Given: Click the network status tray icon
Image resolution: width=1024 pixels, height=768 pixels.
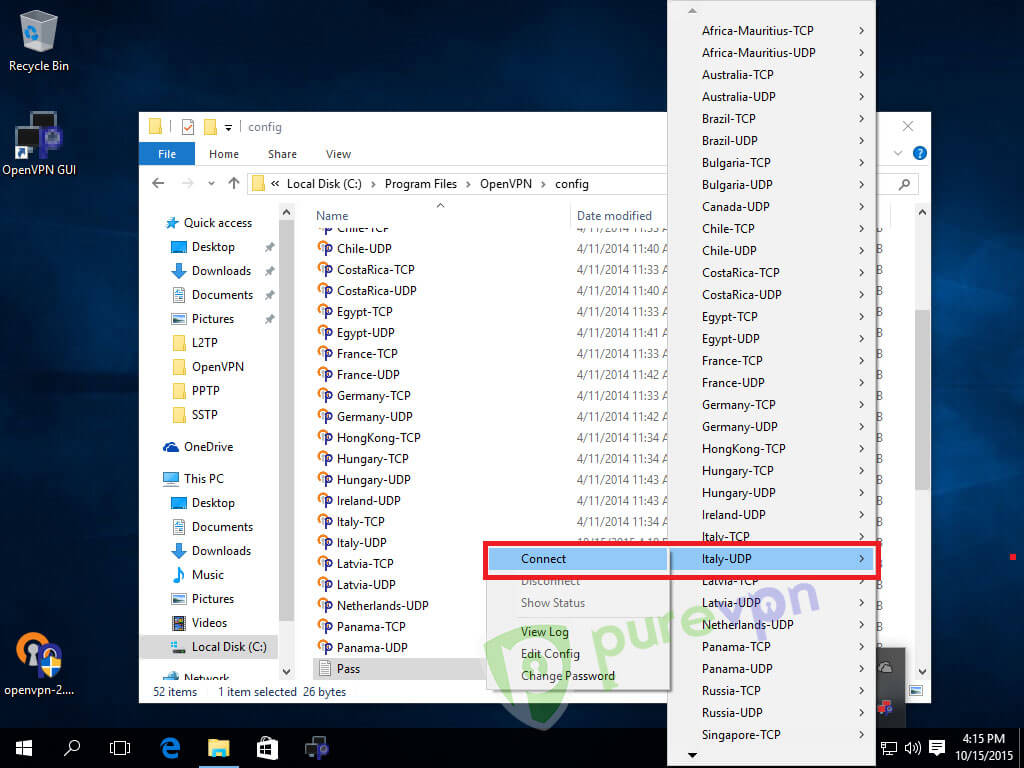Looking at the screenshot, I should click(x=889, y=748).
